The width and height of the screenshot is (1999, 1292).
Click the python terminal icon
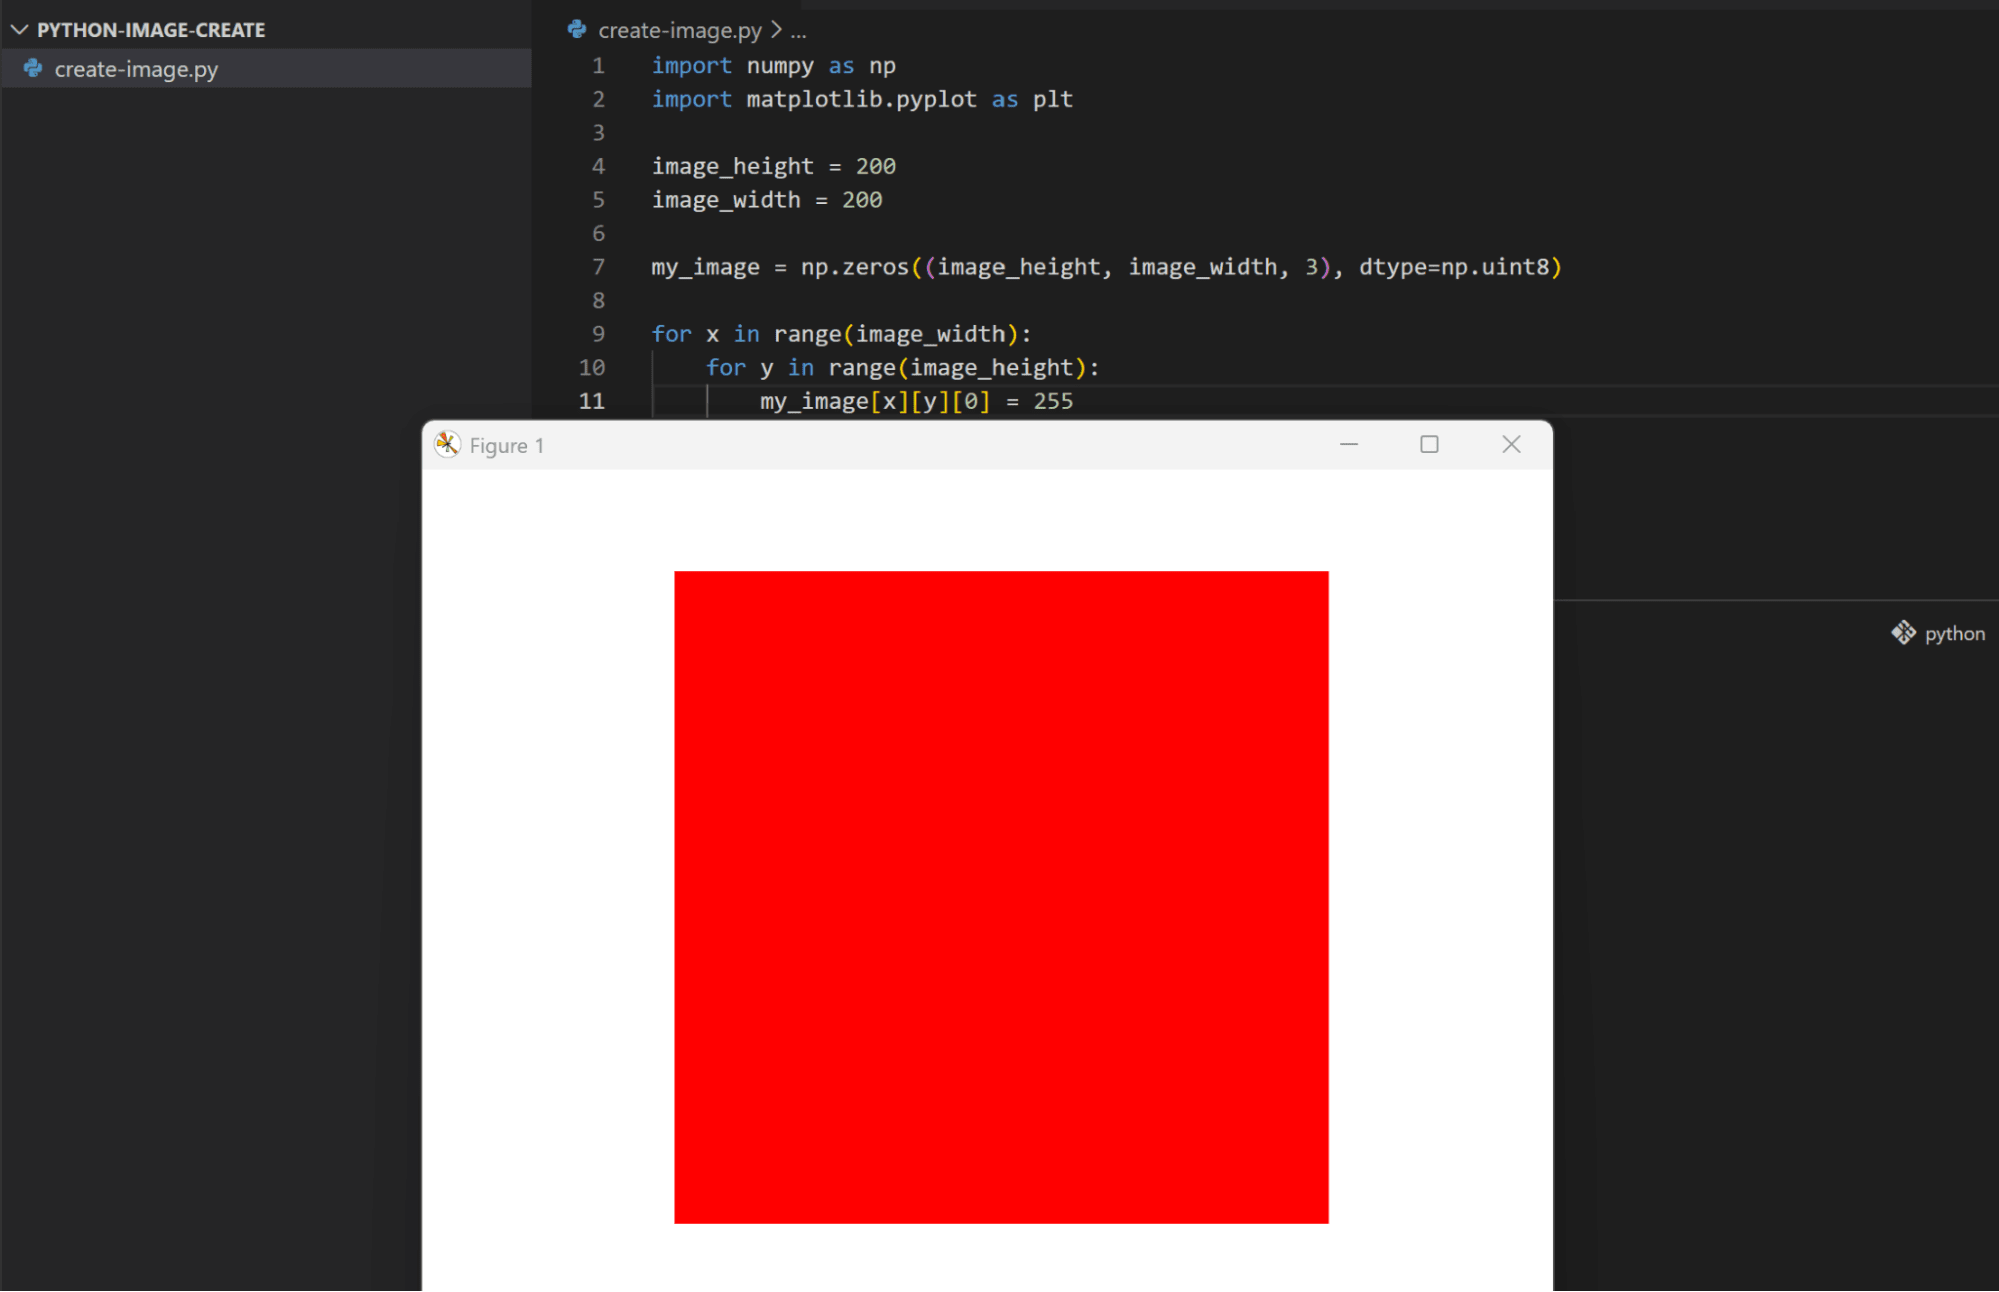click(1902, 633)
